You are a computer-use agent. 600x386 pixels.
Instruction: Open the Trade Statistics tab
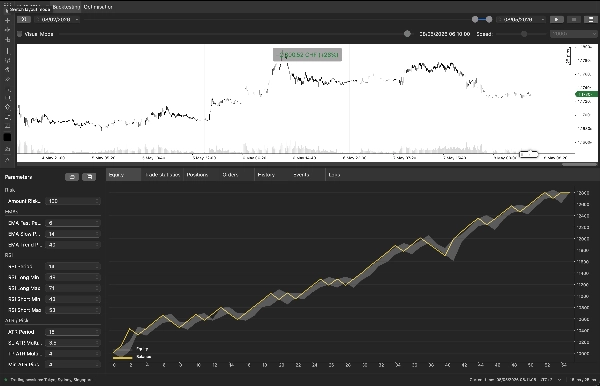click(x=162, y=175)
